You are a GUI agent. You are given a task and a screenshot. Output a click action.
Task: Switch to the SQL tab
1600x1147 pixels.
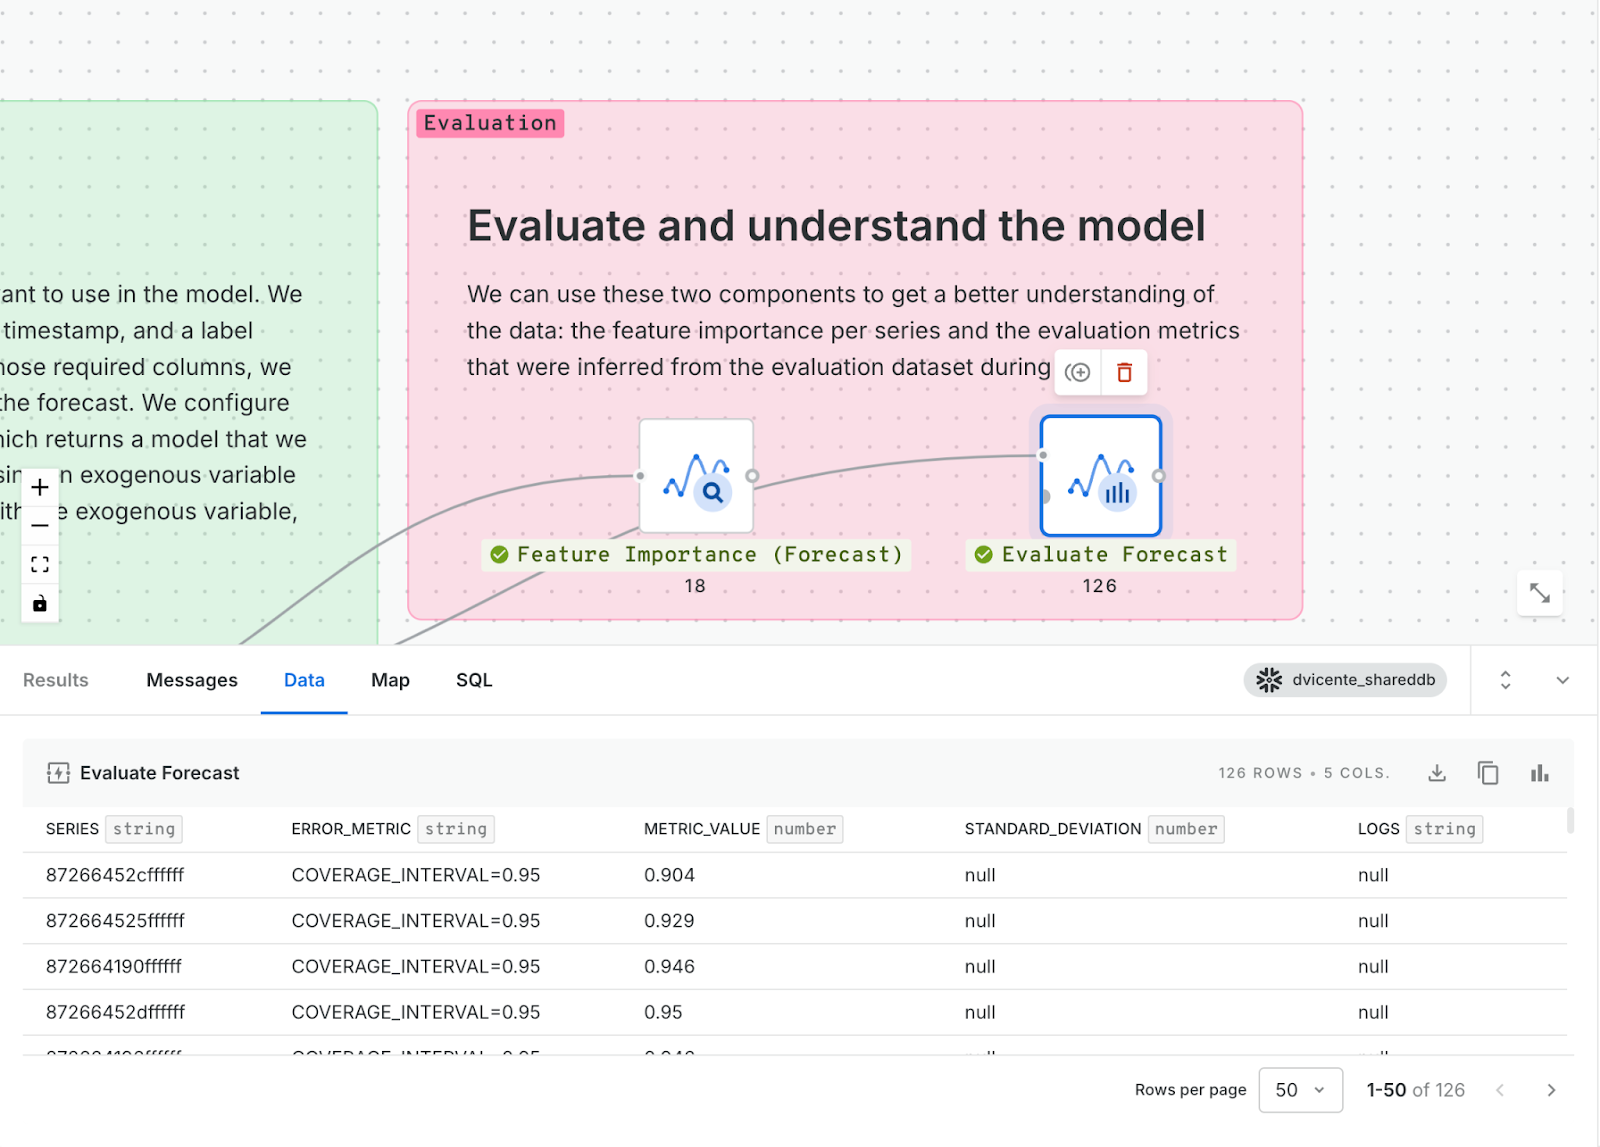click(473, 680)
